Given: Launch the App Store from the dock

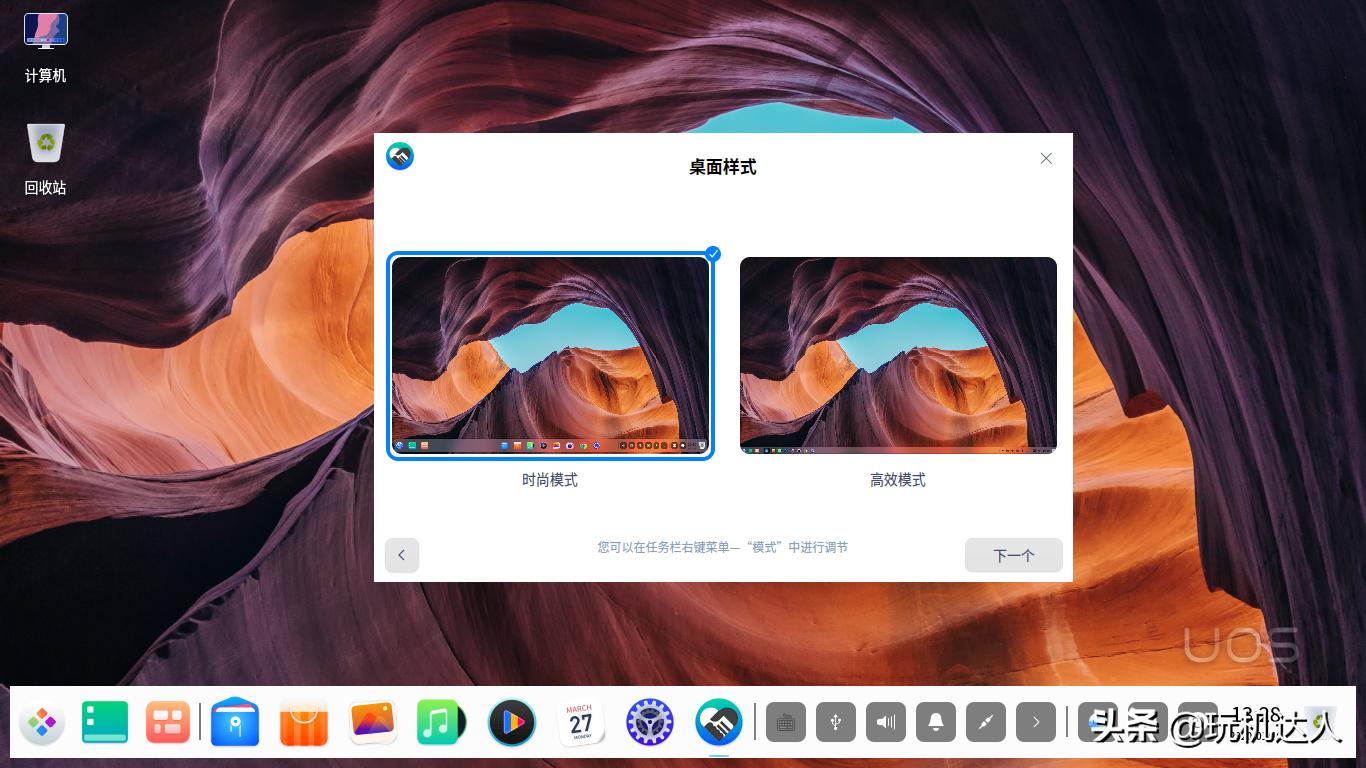Looking at the screenshot, I should [x=304, y=722].
